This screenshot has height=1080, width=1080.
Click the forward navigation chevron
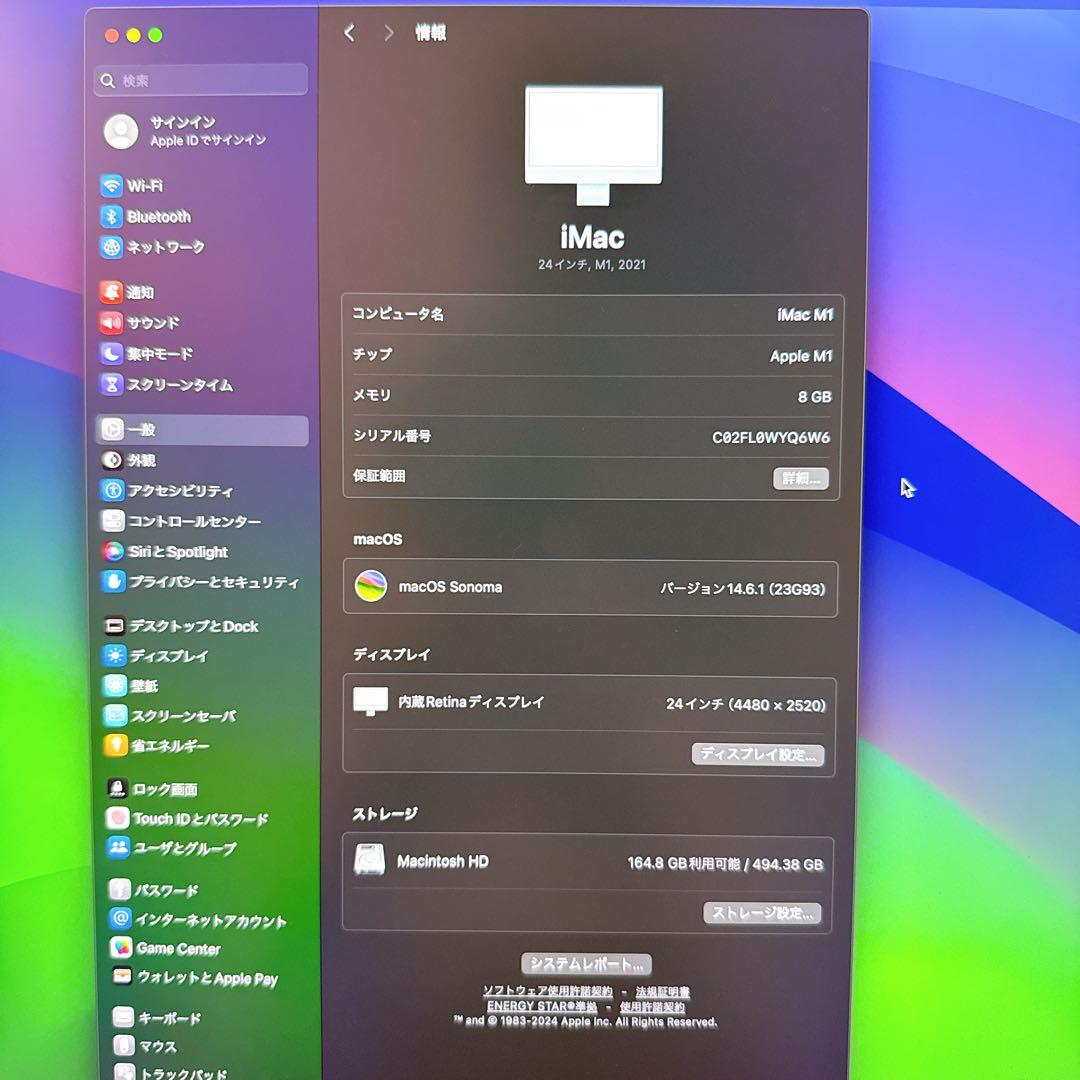pos(388,33)
